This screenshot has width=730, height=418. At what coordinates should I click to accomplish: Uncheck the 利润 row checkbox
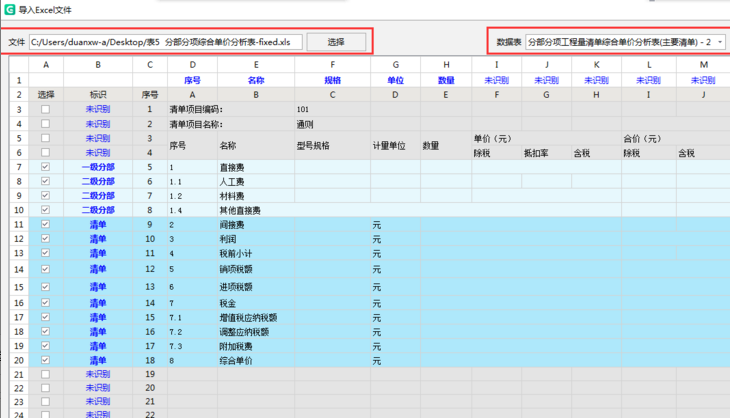point(45,239)
